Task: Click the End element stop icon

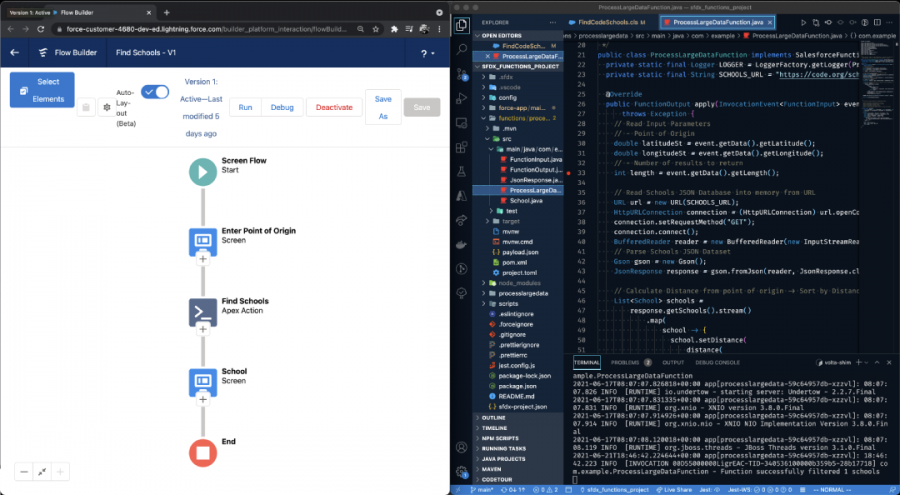Action: pos(203,453)
